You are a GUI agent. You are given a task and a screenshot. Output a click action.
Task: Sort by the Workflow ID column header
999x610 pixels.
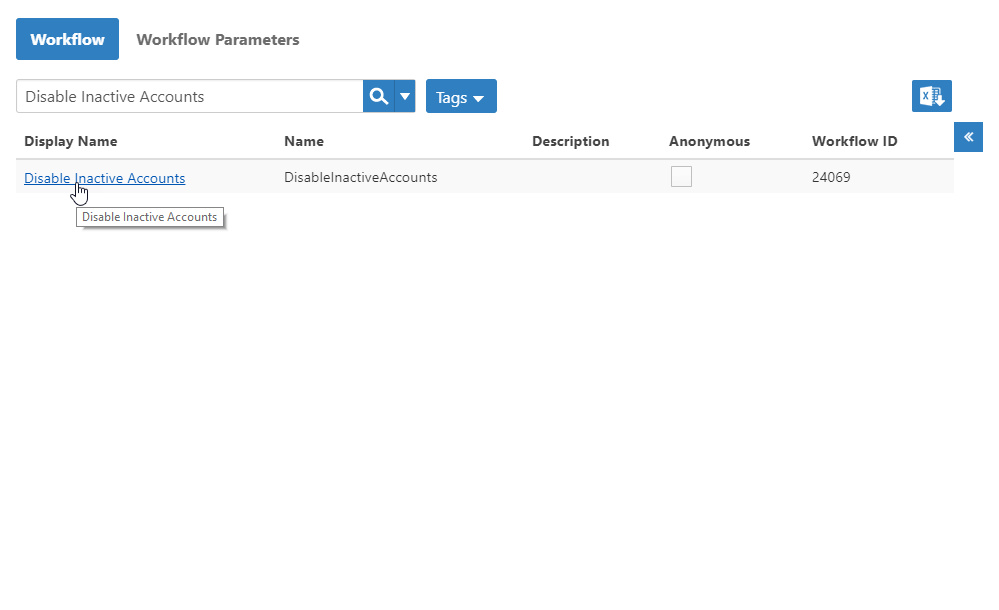pos(854,141)
